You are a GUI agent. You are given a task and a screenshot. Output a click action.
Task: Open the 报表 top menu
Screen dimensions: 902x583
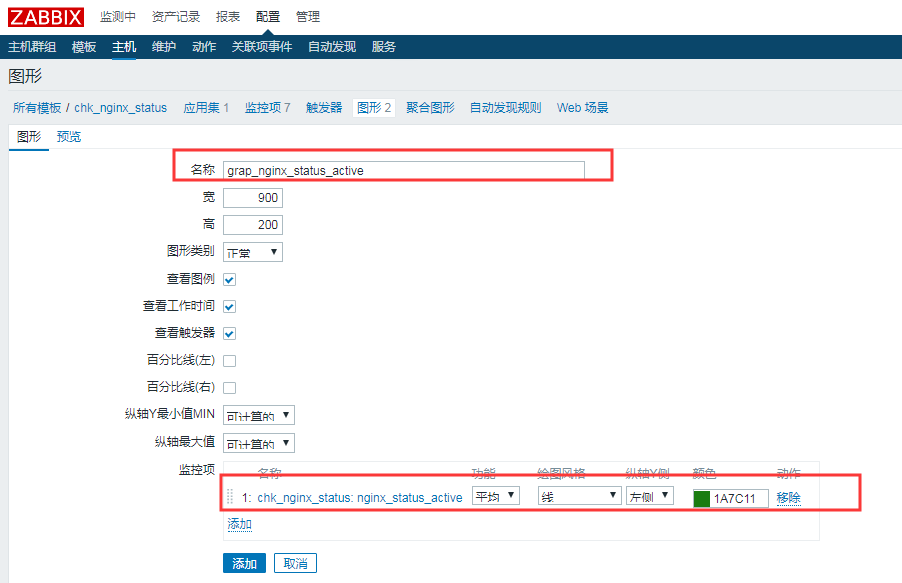coord(228,17)
